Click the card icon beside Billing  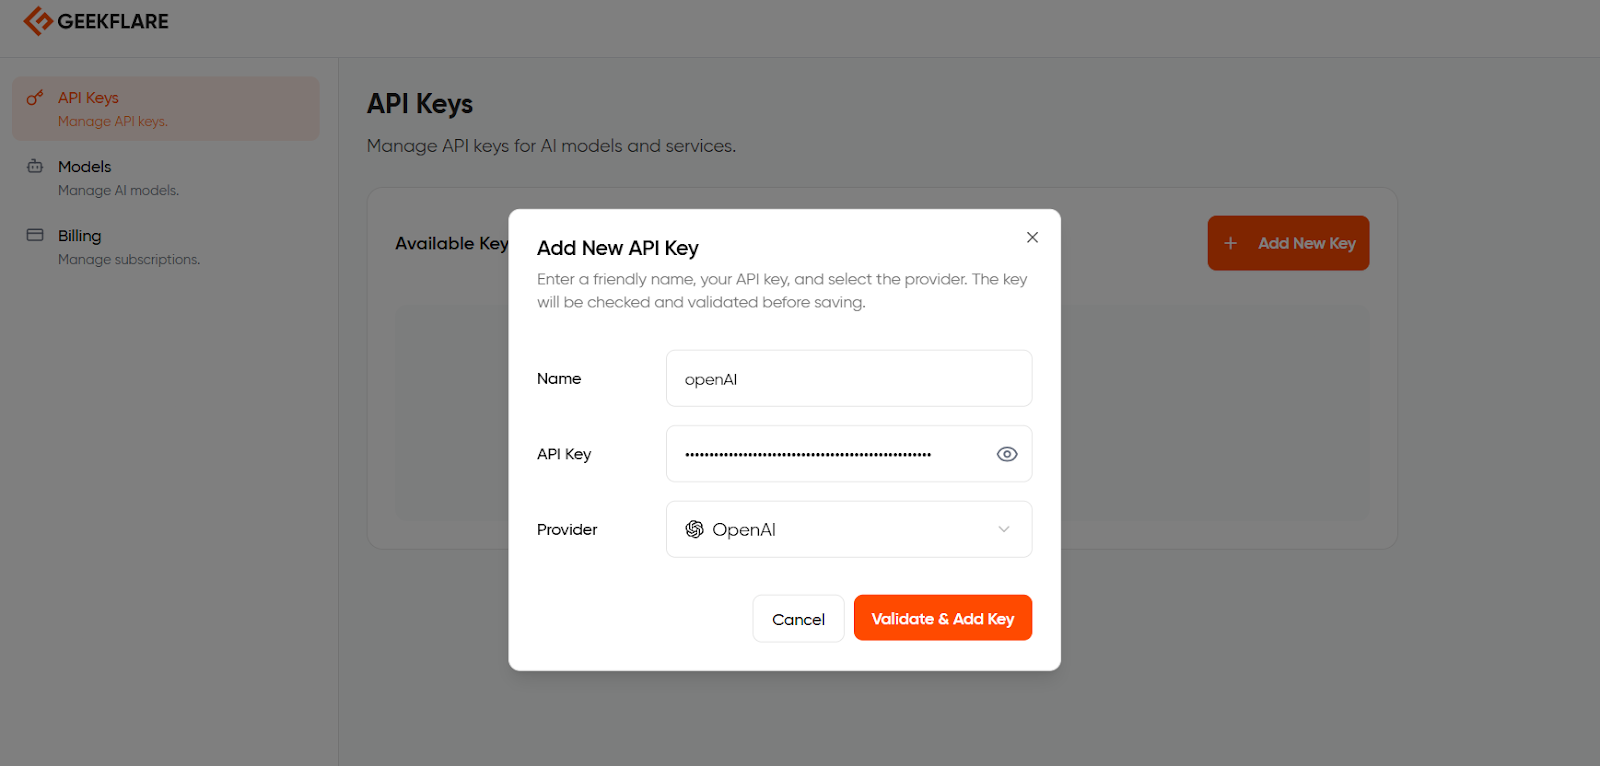tap(35, 235)
